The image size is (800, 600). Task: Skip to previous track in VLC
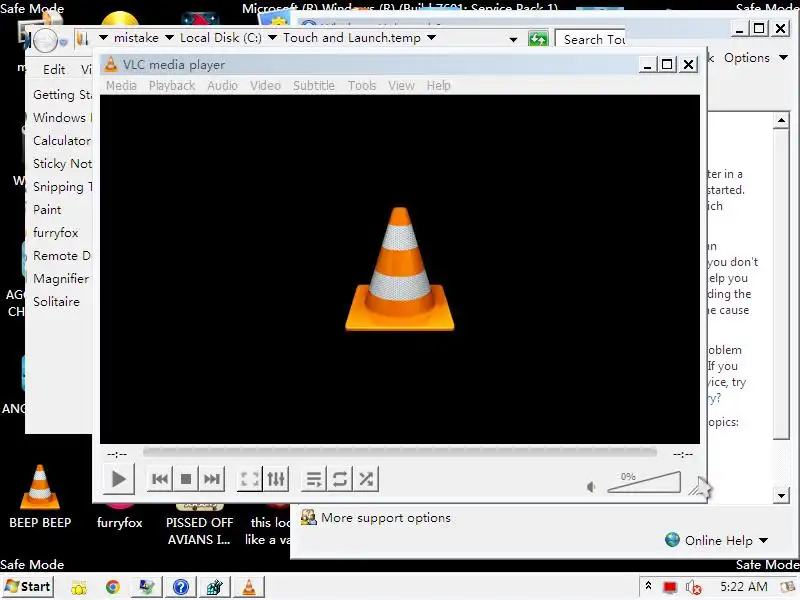(x=160, y=479)
